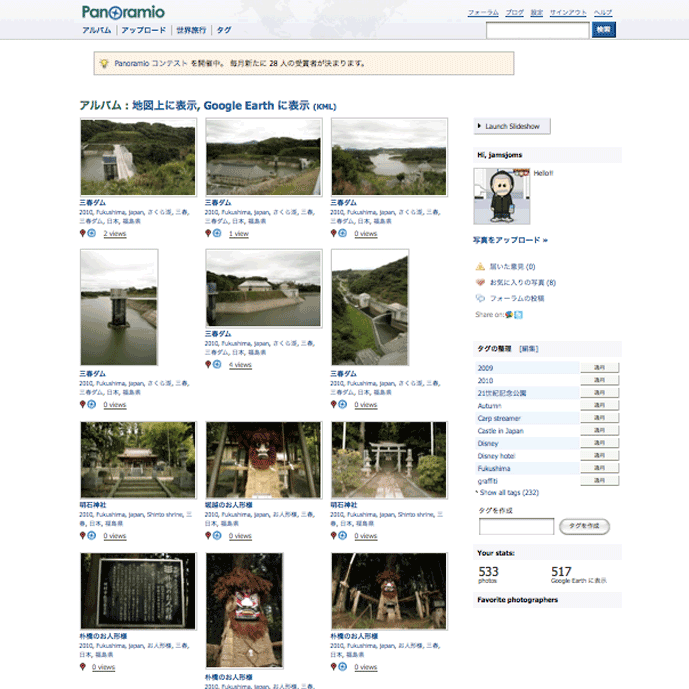
Task: Click 適用 button for graffiti tag
Action: coord(600,480)
